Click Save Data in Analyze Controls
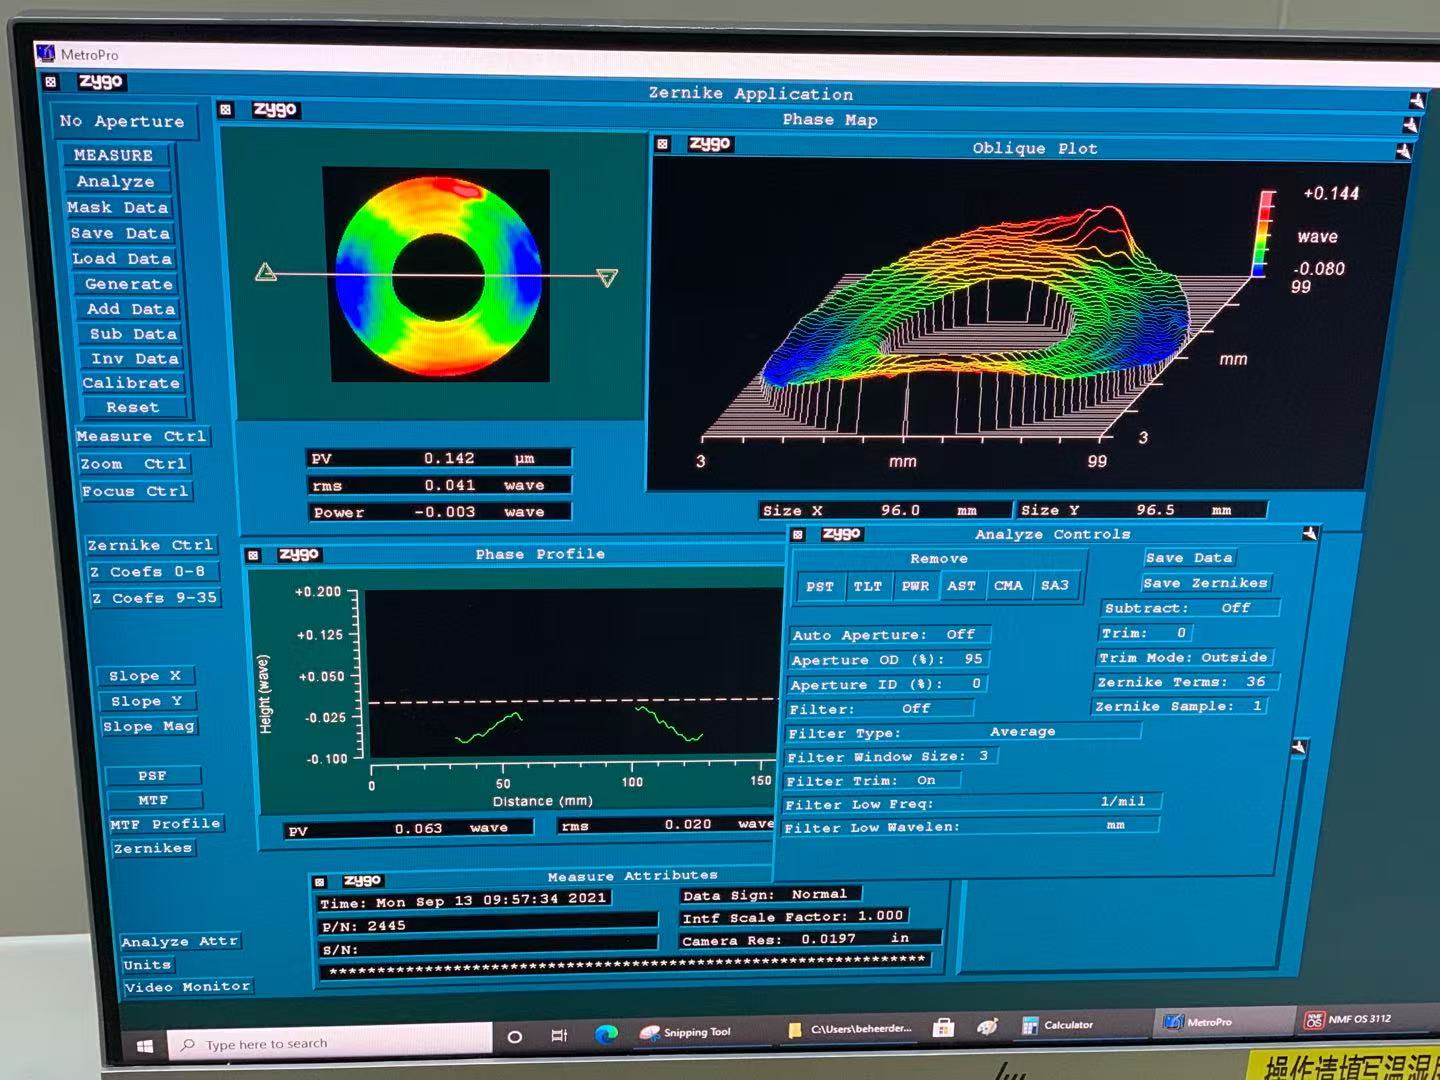 tap(1189, 558)
